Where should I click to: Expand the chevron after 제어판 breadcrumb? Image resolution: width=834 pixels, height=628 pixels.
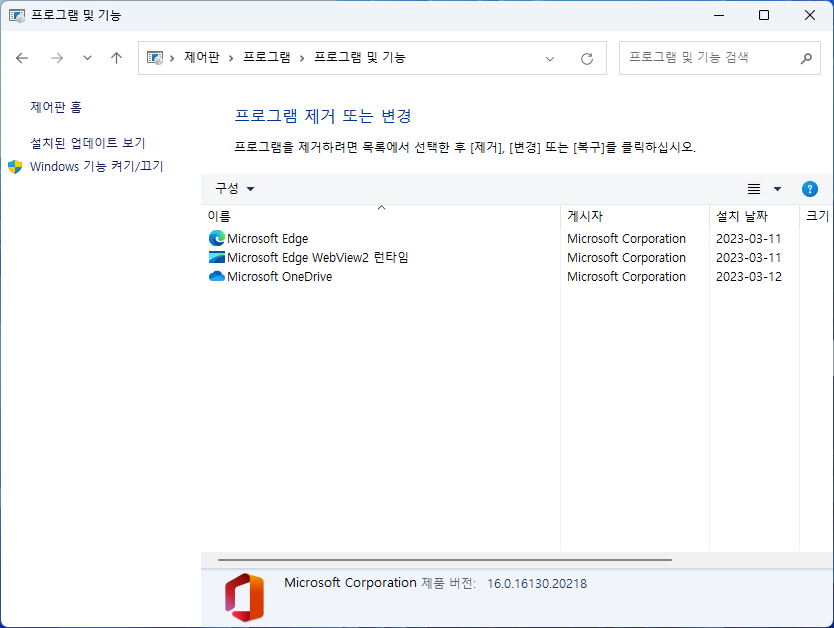click(x=231, y=58)
